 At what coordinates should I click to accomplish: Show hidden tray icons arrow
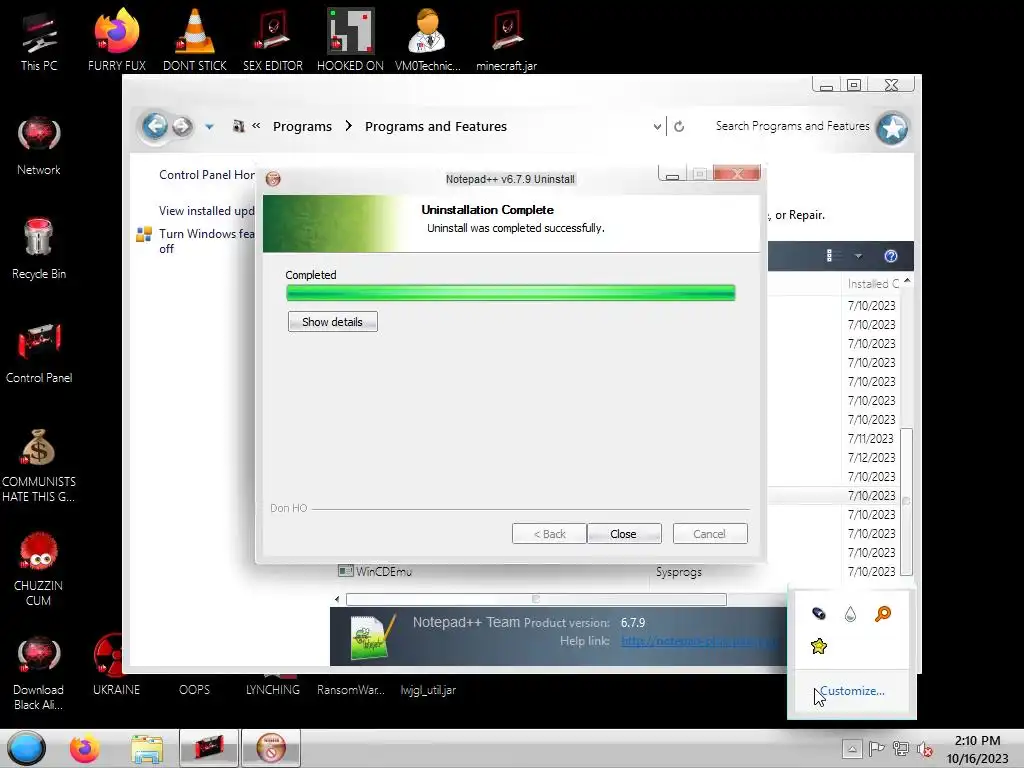click(852, 749)
